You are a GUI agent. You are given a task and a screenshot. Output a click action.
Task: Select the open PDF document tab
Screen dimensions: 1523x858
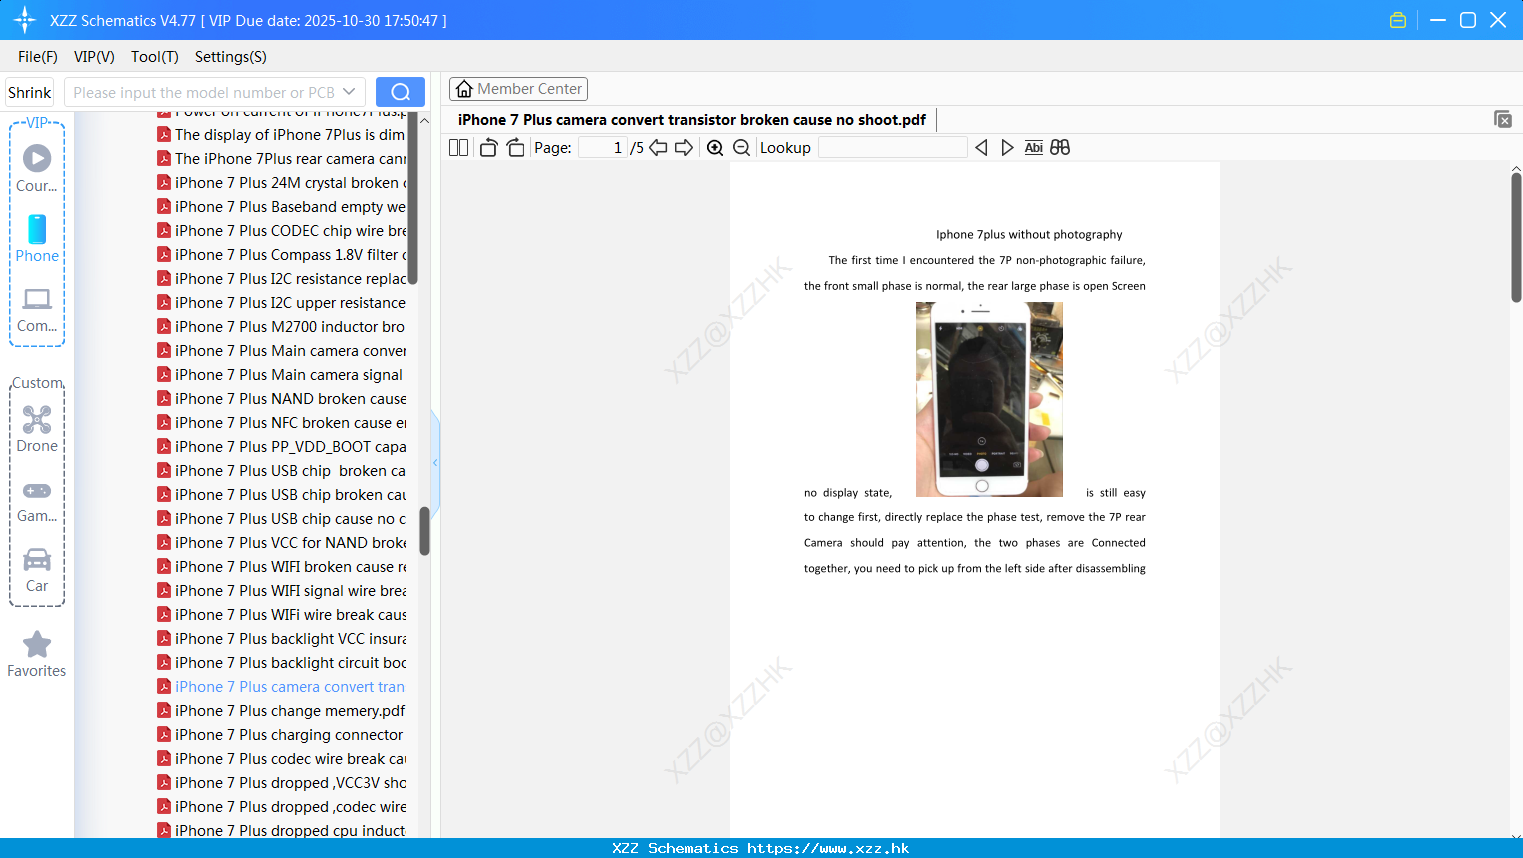(x=692, y=120)
